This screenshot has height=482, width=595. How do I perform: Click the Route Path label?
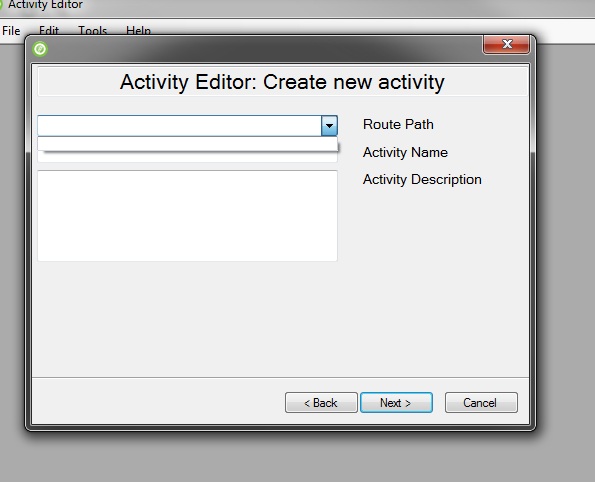tap(398, 124)
